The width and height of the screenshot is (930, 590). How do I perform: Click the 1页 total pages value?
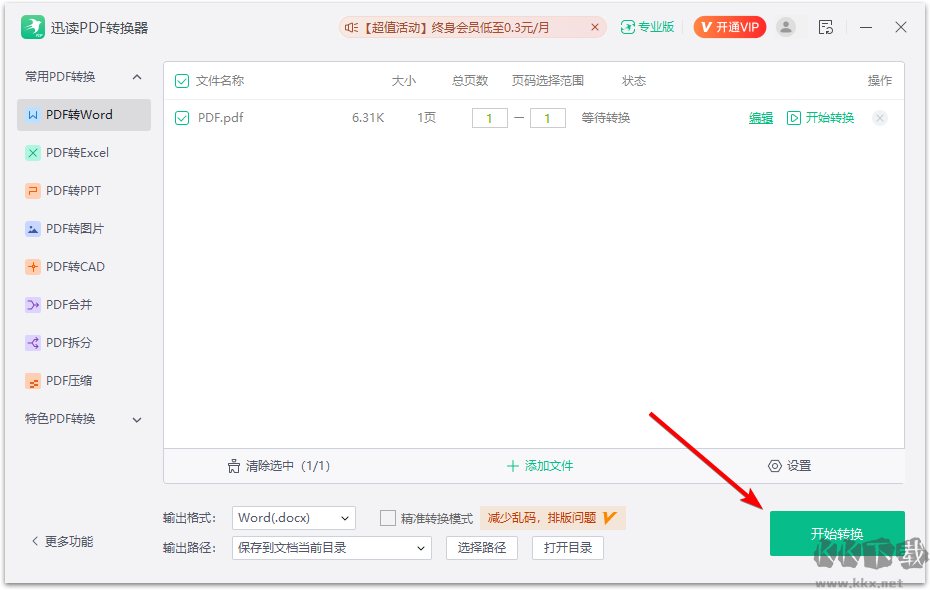[x=426, y=118]
